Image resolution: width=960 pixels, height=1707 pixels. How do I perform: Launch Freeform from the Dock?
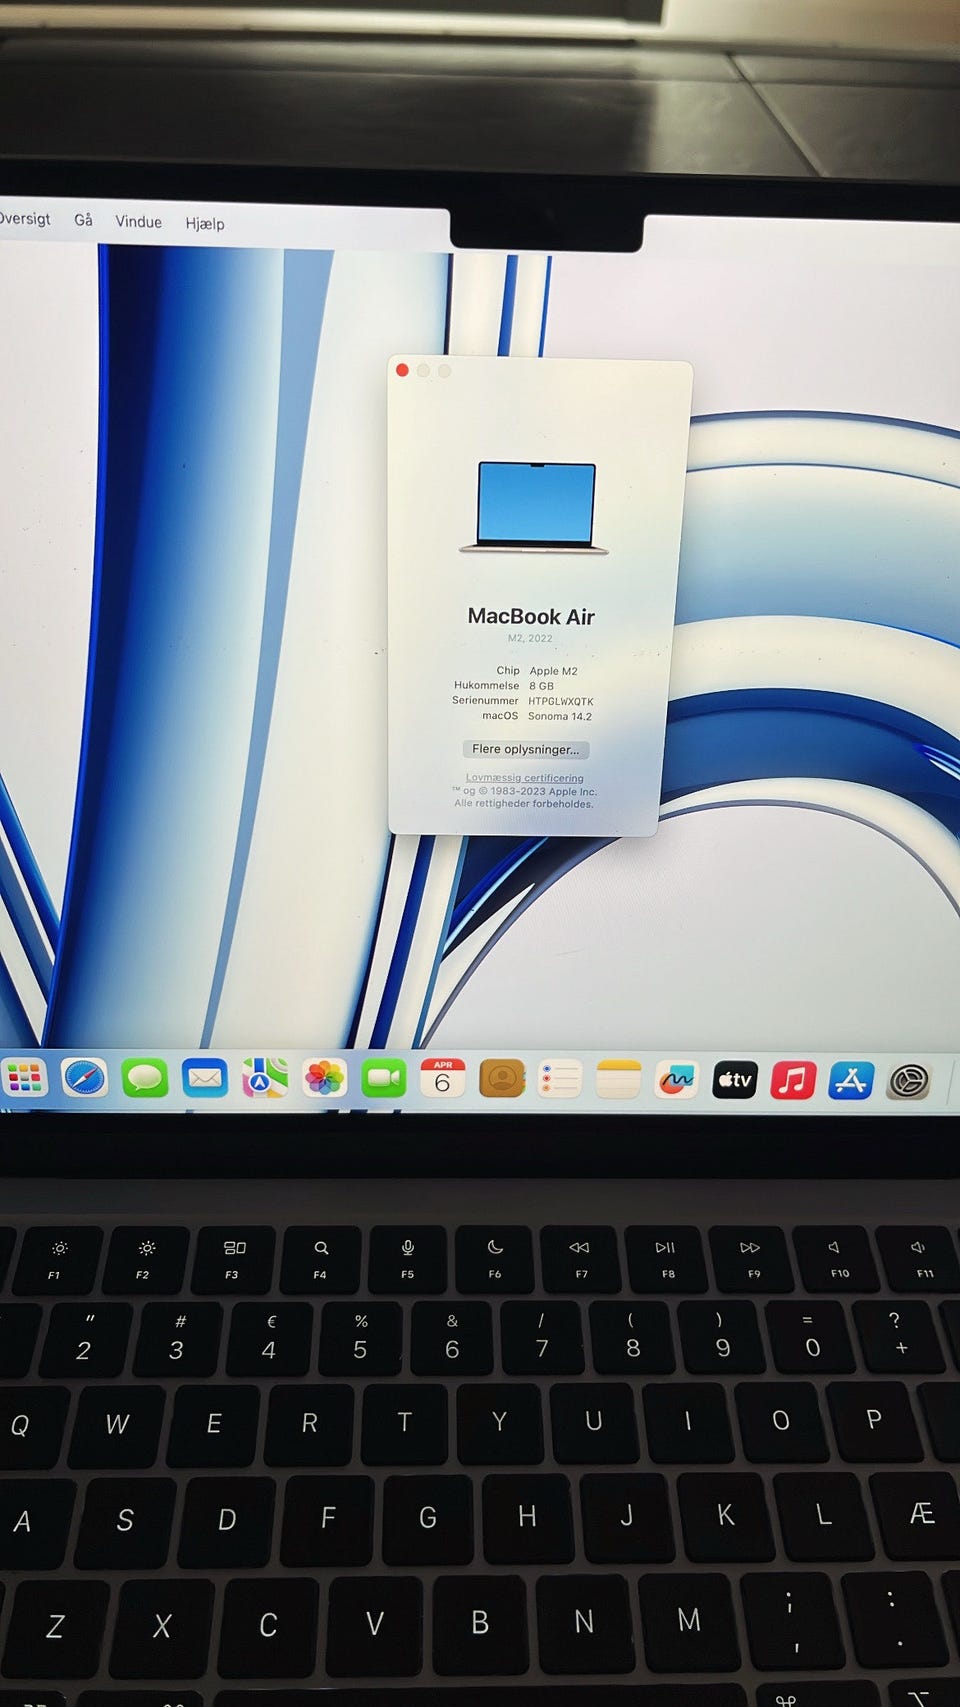point(676,1080)
